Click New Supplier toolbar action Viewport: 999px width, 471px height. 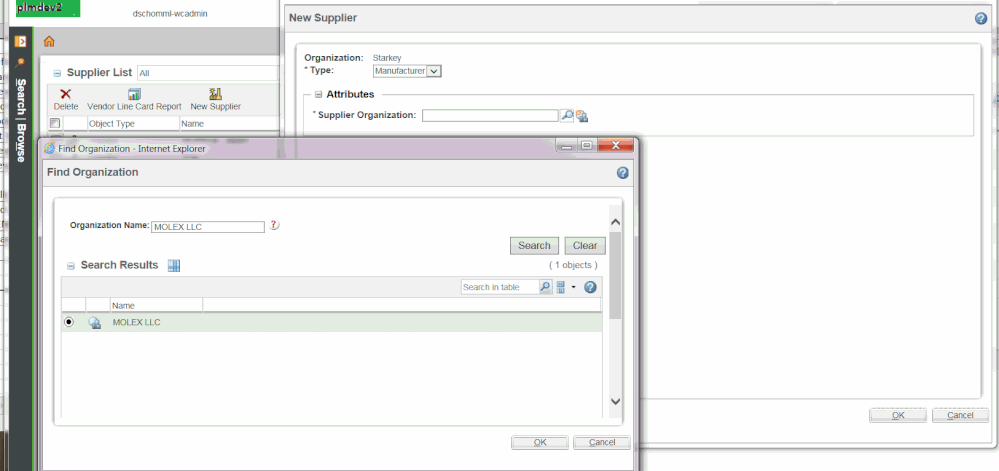215,100
